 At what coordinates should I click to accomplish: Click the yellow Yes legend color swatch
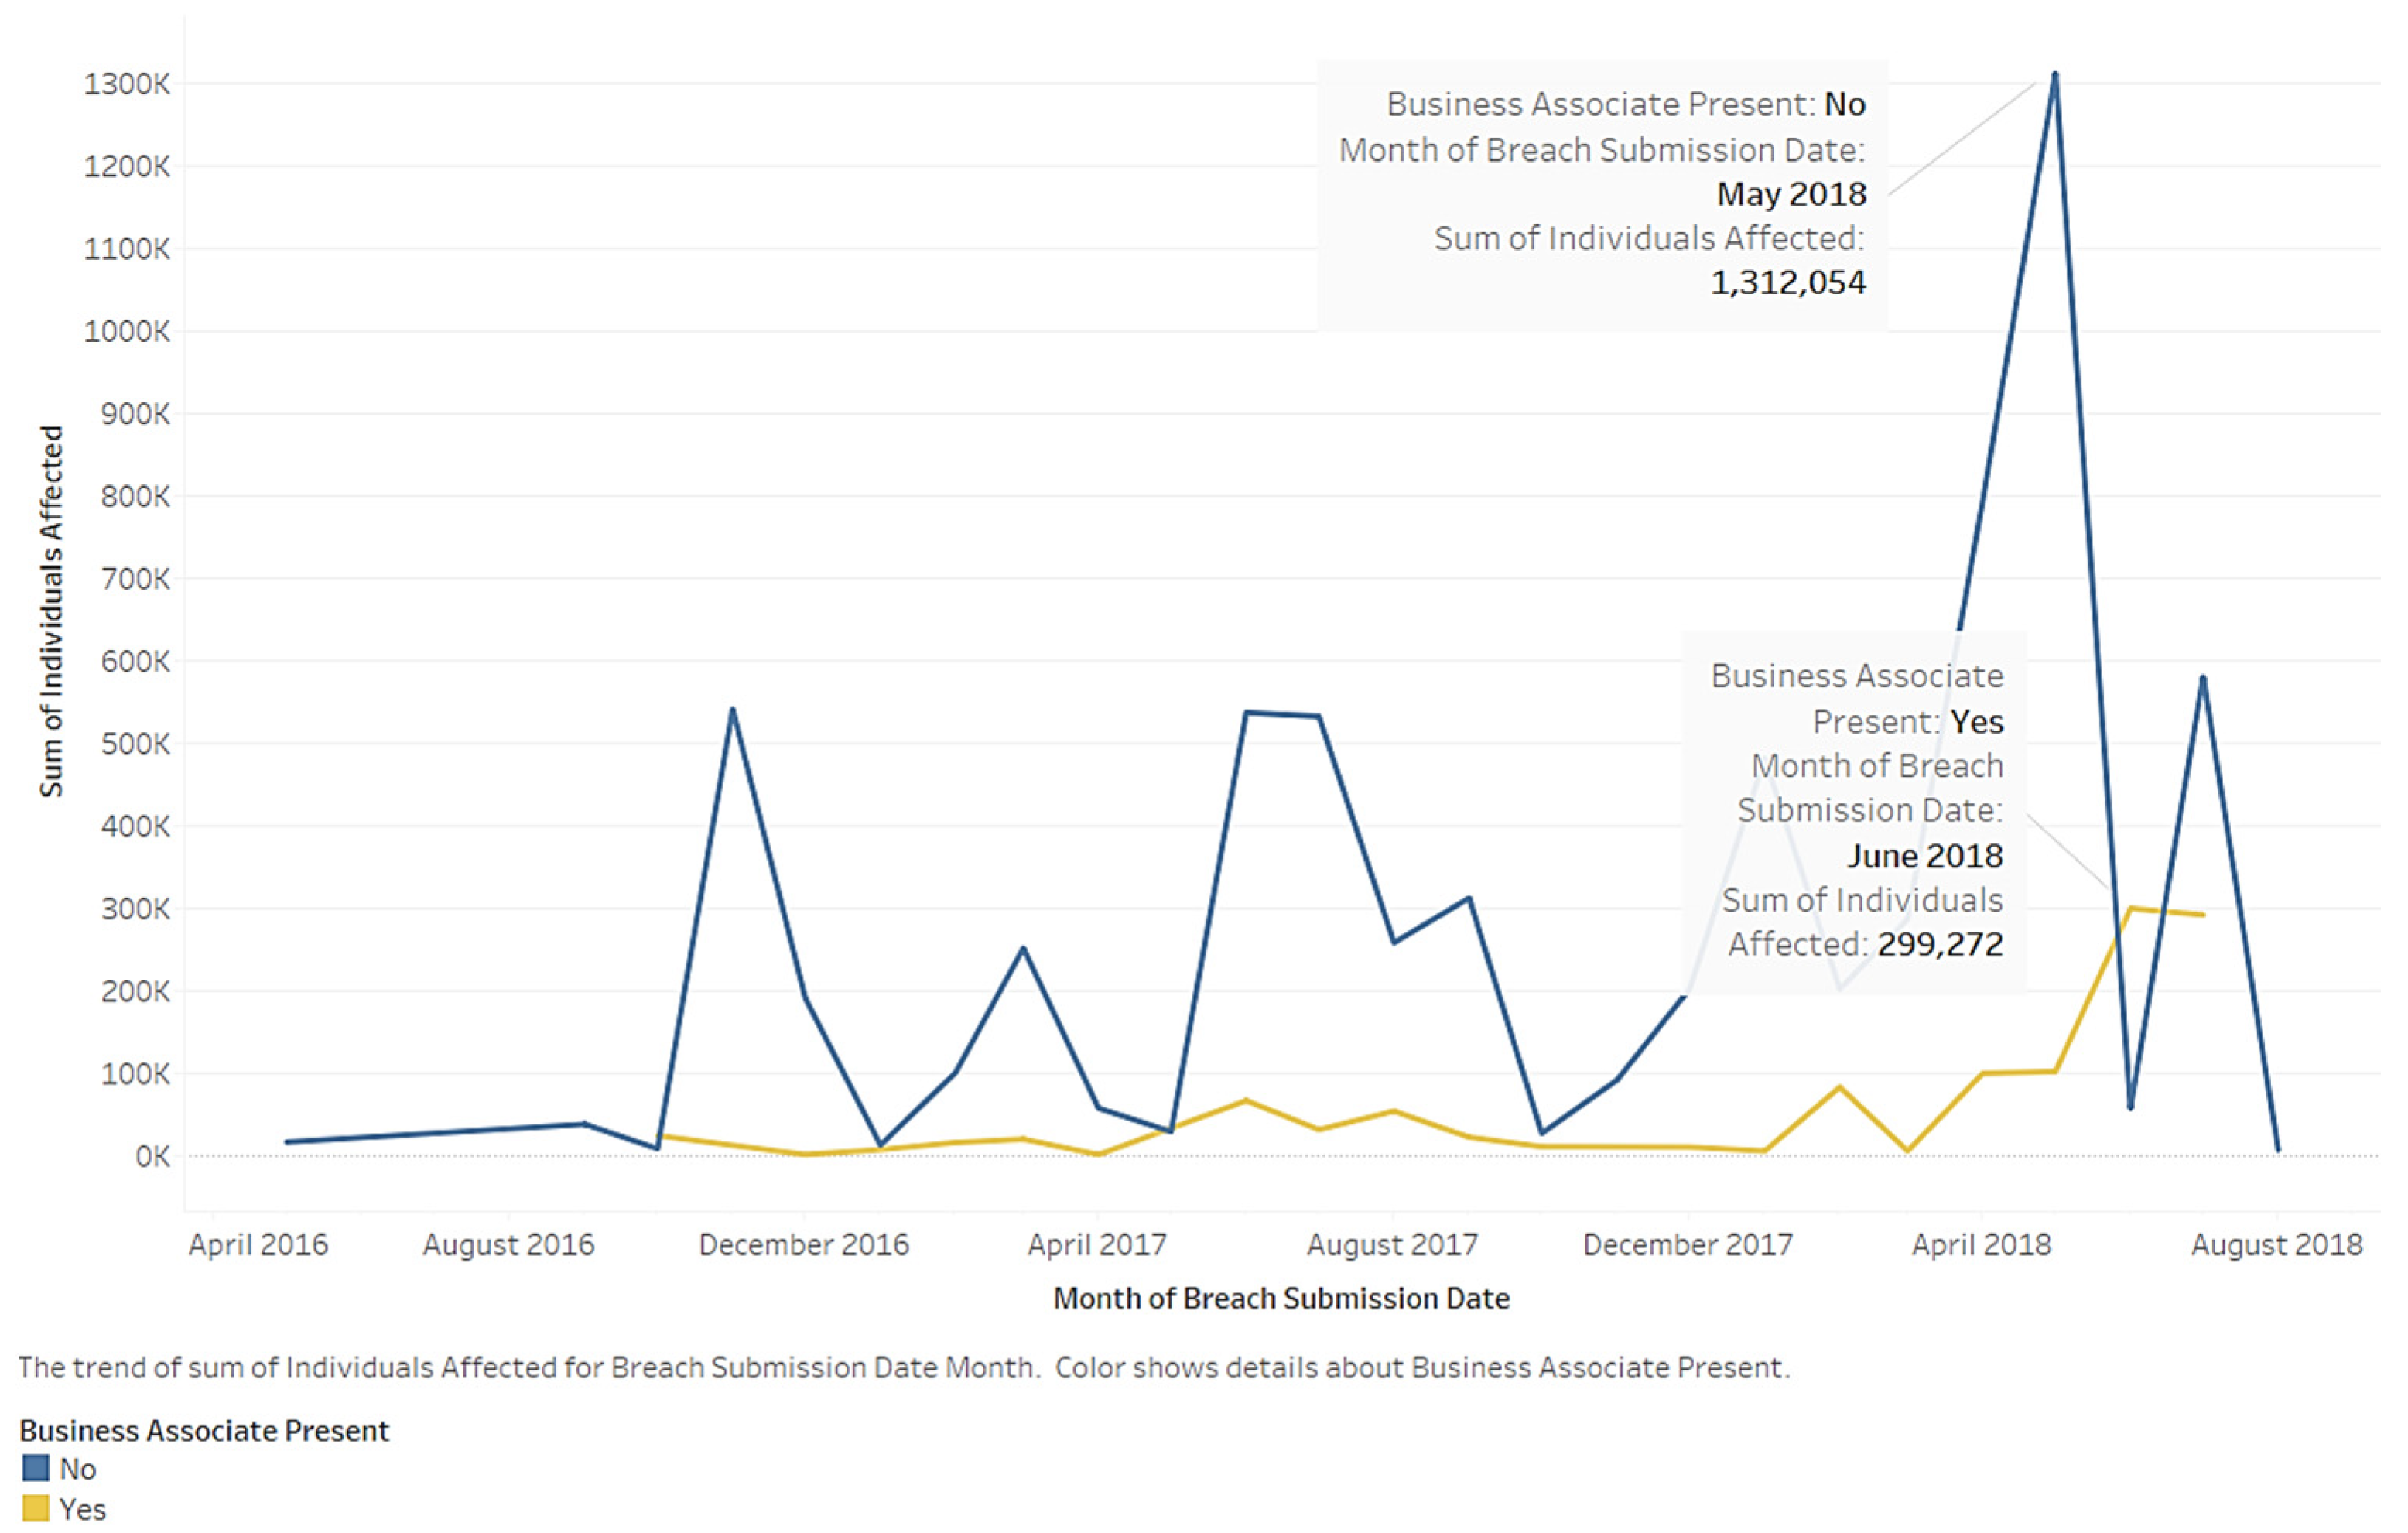35,1507
